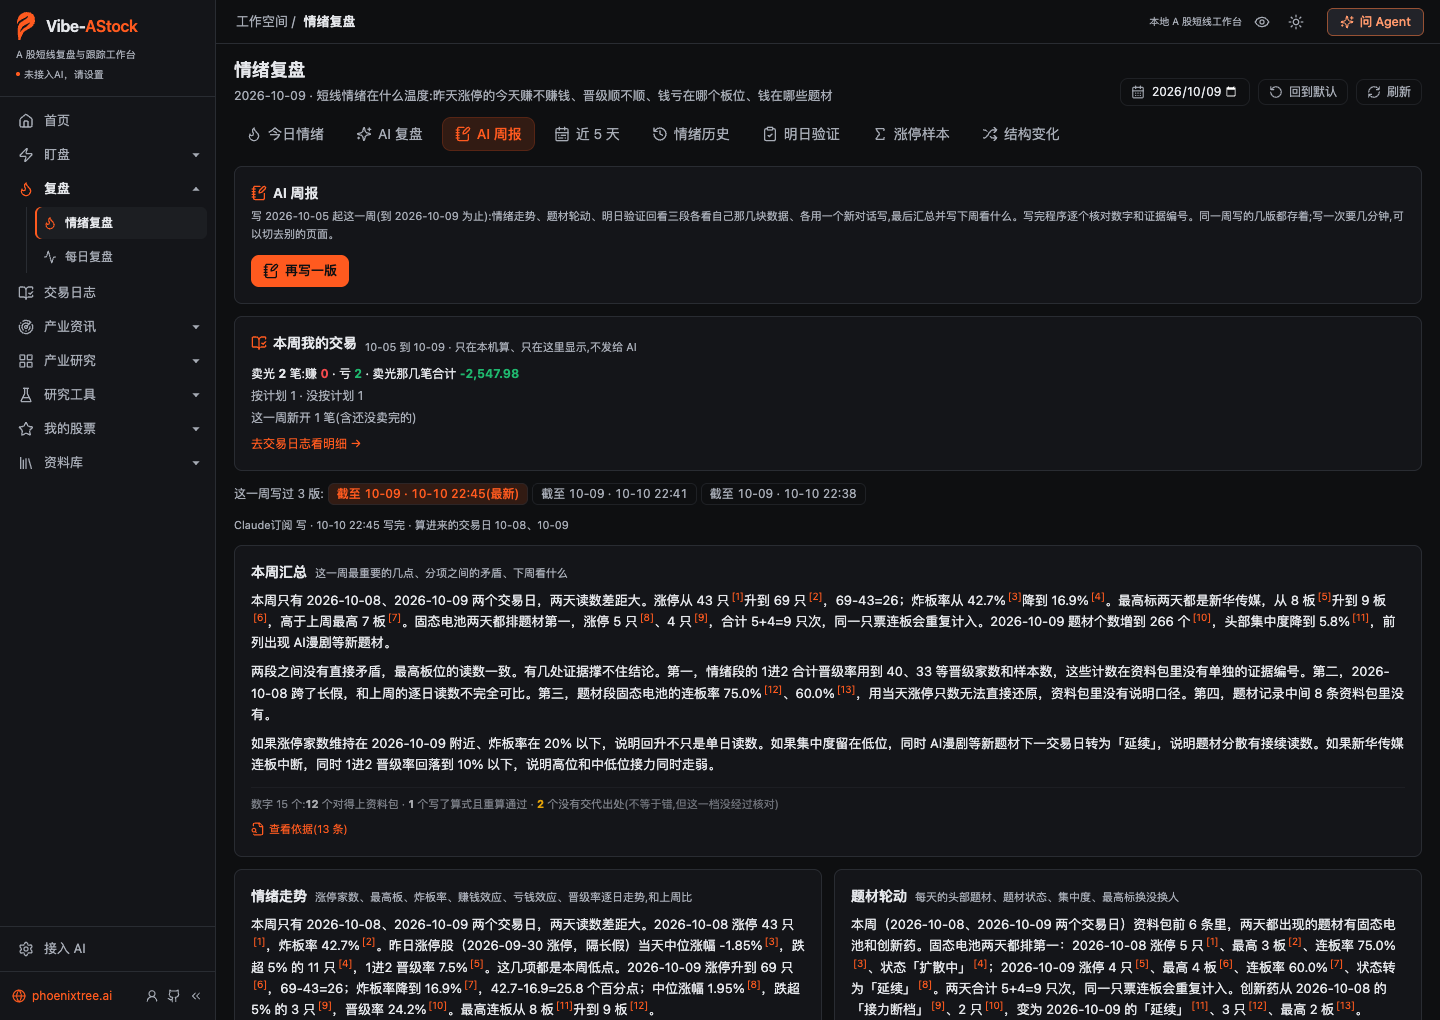Click the 工作空间 breadcrumb
Image resolution: width=1440 pixels, height=1020 pixels.
coord(262,22)
